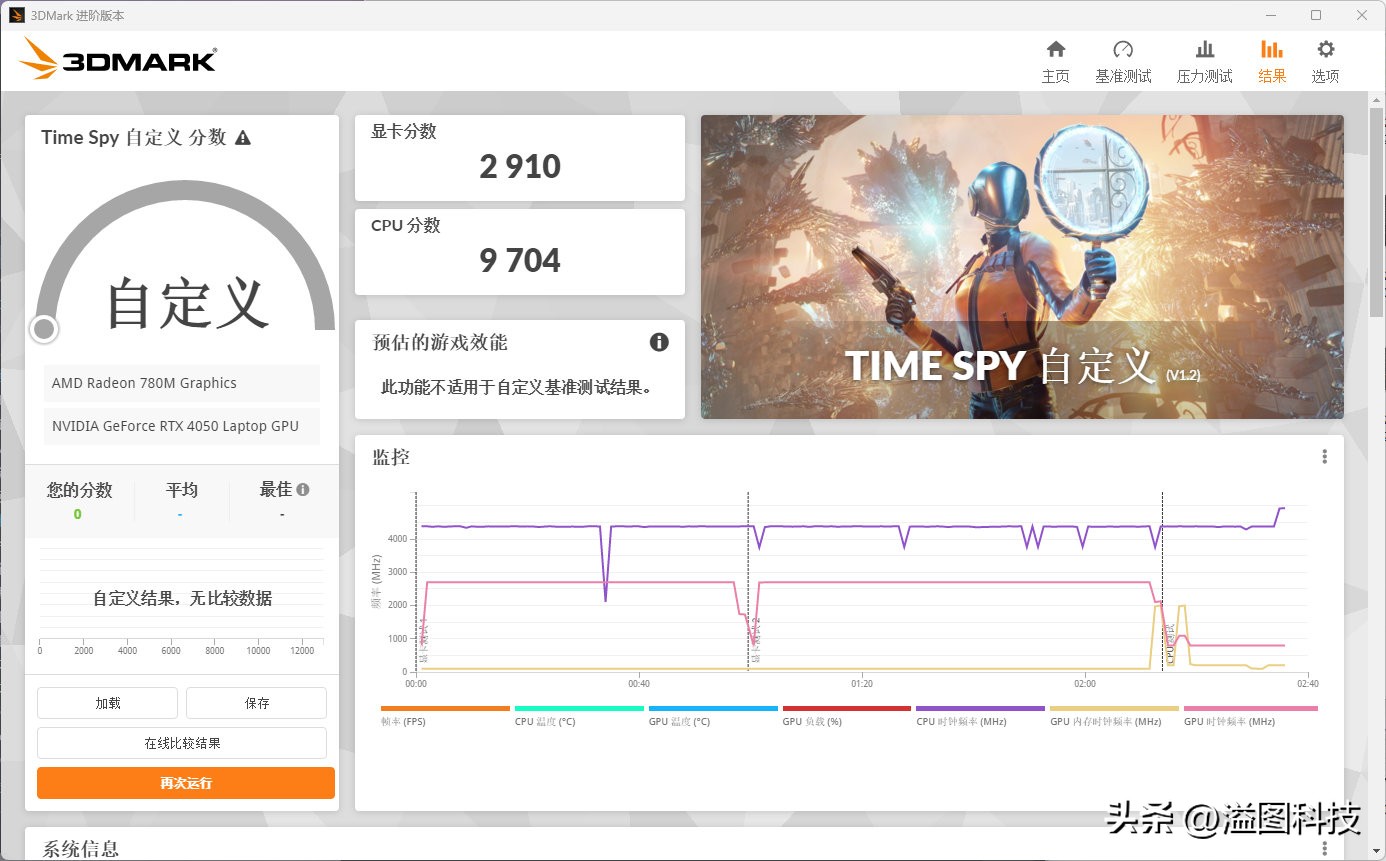Open 主页 home via the house icon
This screenshot has height=861, width=1386.
click(1055, 58)
